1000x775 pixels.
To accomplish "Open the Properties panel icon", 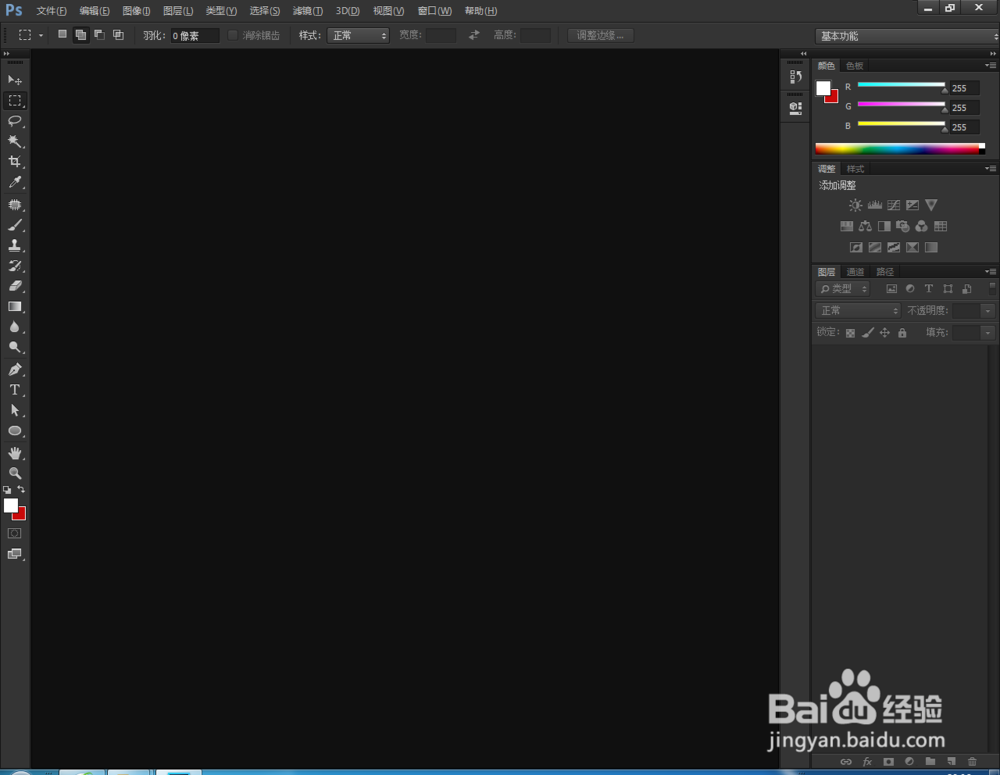I will [x=795, y=108].
